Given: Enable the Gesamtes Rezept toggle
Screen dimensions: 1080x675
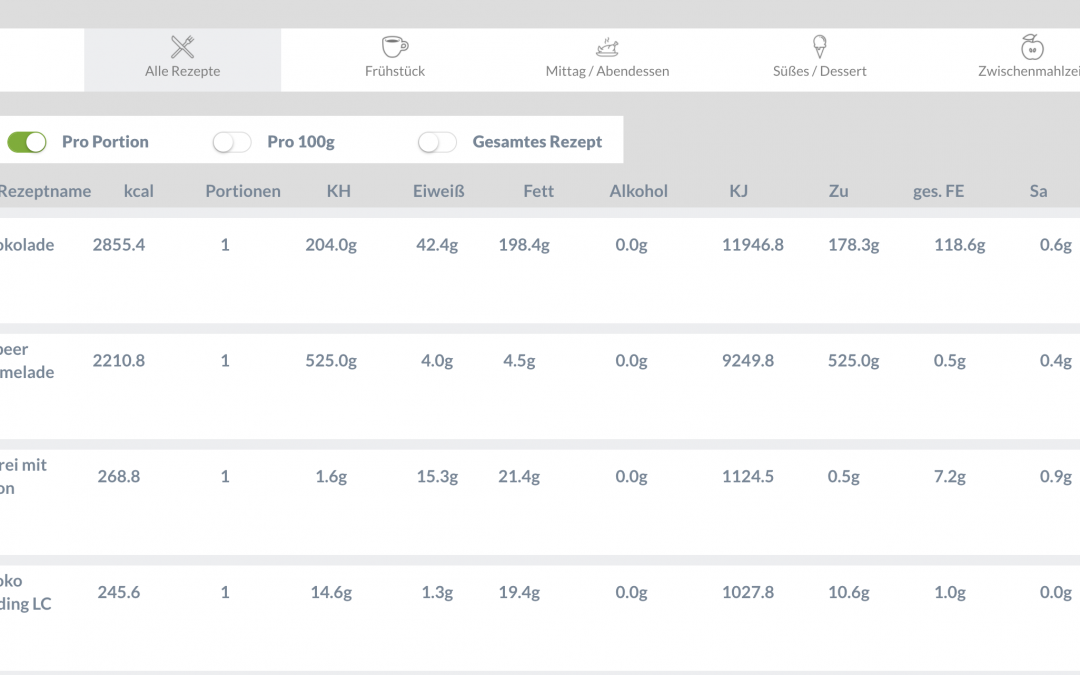Looking at the screenshot, I should 437,142.
